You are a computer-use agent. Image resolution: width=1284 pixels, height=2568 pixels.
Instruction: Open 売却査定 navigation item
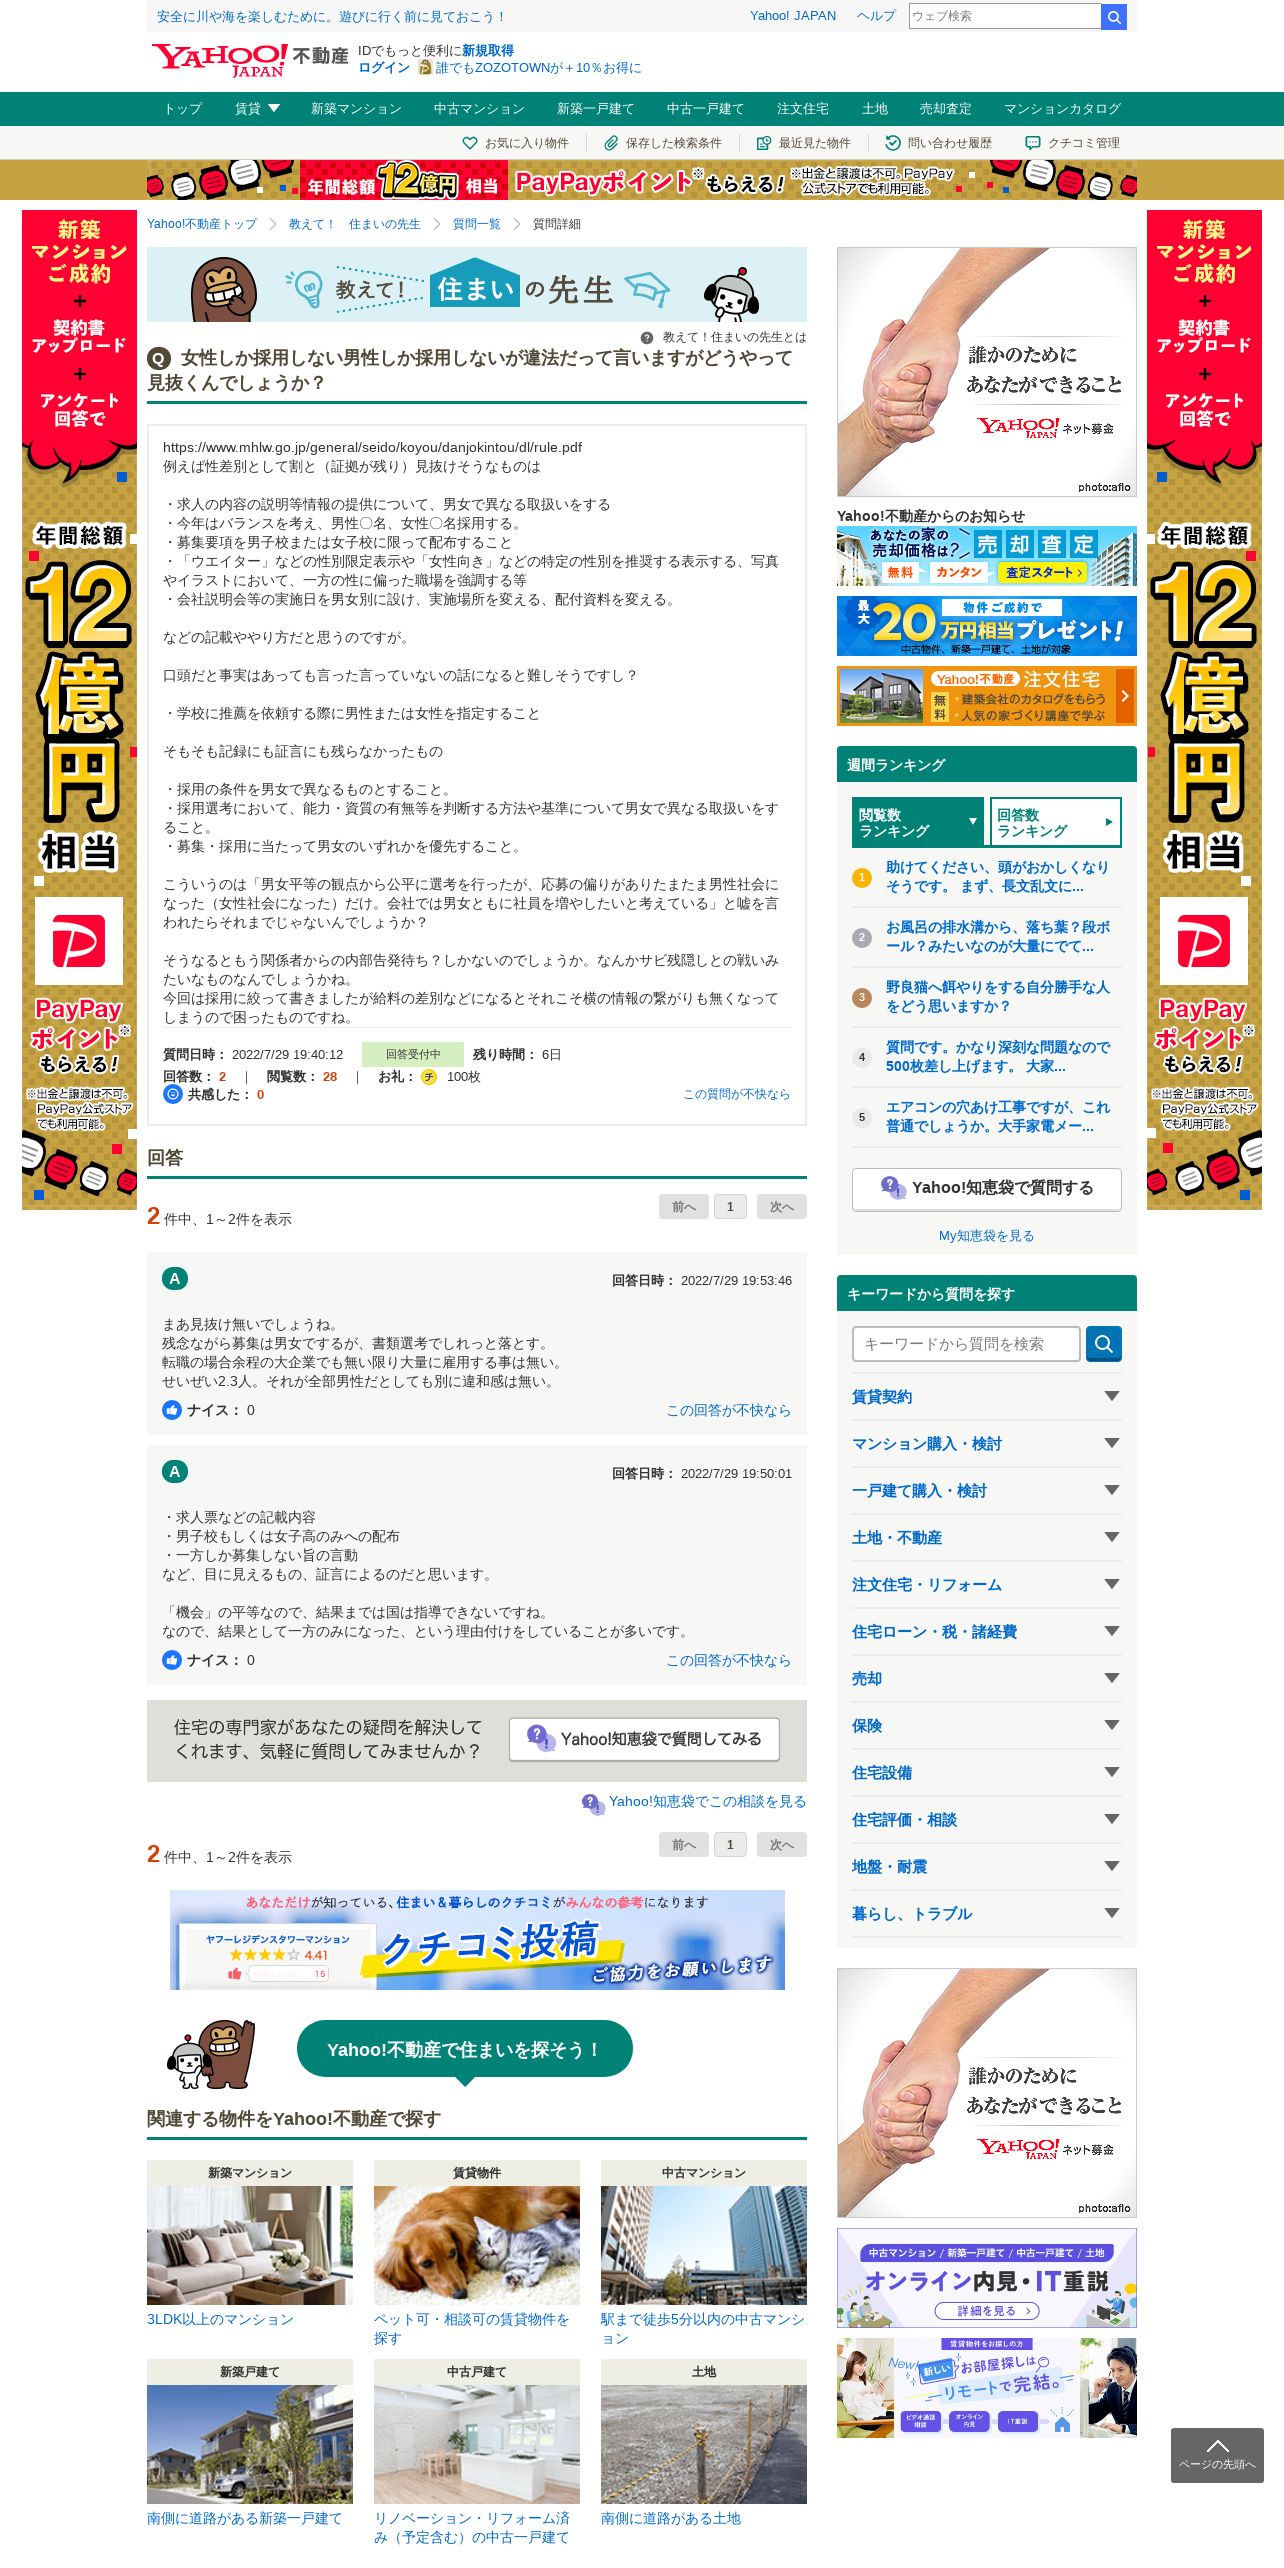(946, 109)
